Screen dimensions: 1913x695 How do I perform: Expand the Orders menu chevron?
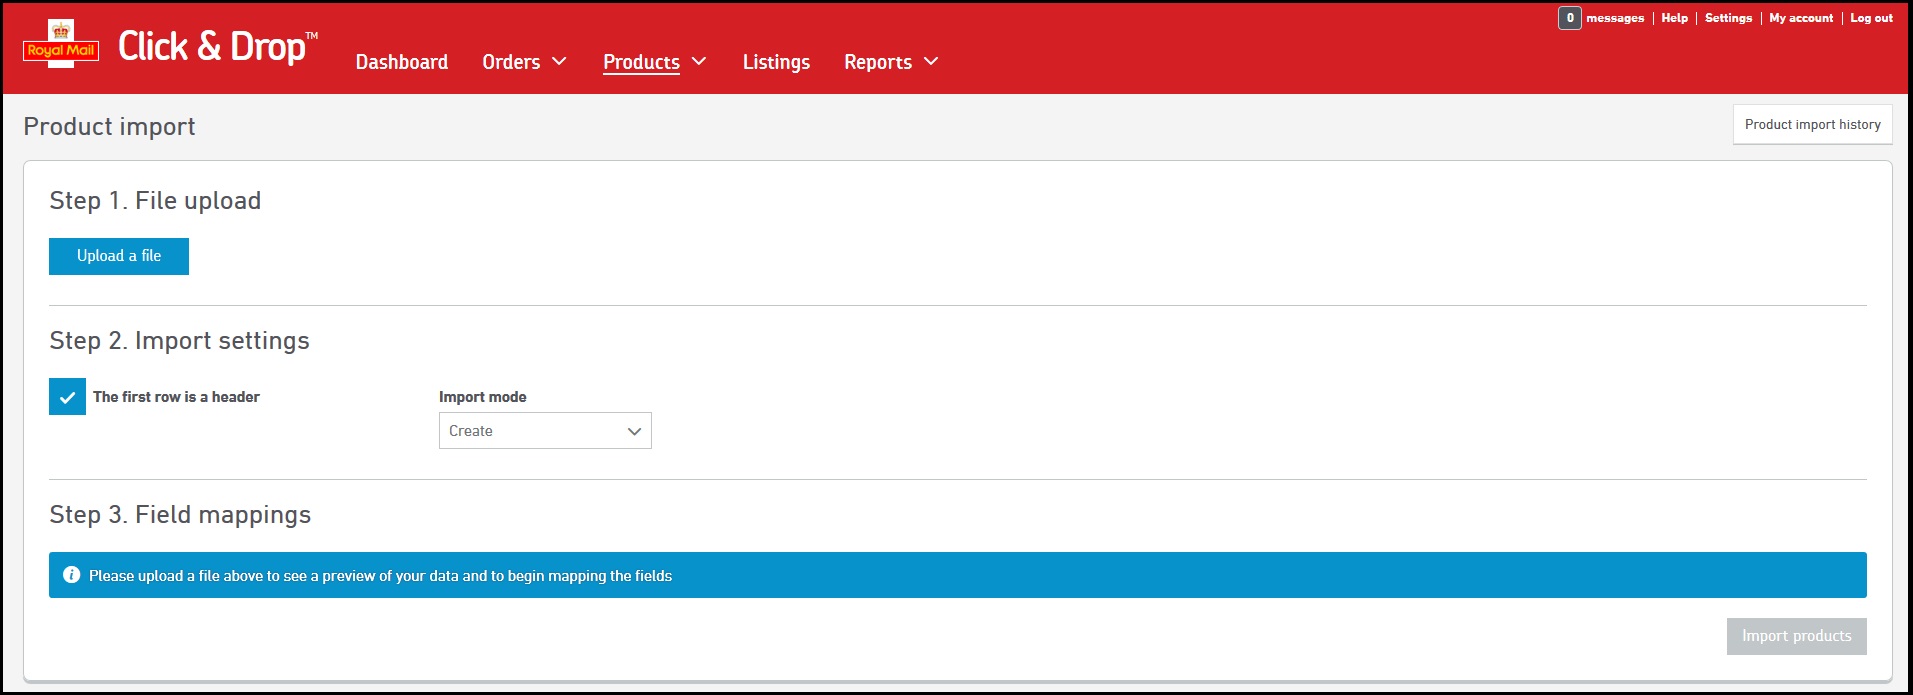(x=560, y=62)
